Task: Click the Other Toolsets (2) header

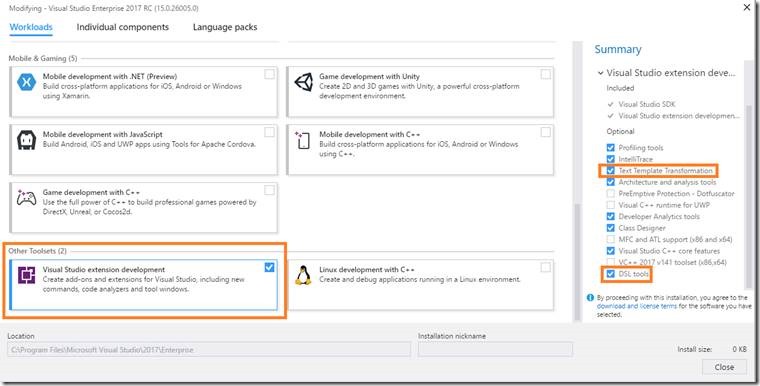Action: pos(37,251)
